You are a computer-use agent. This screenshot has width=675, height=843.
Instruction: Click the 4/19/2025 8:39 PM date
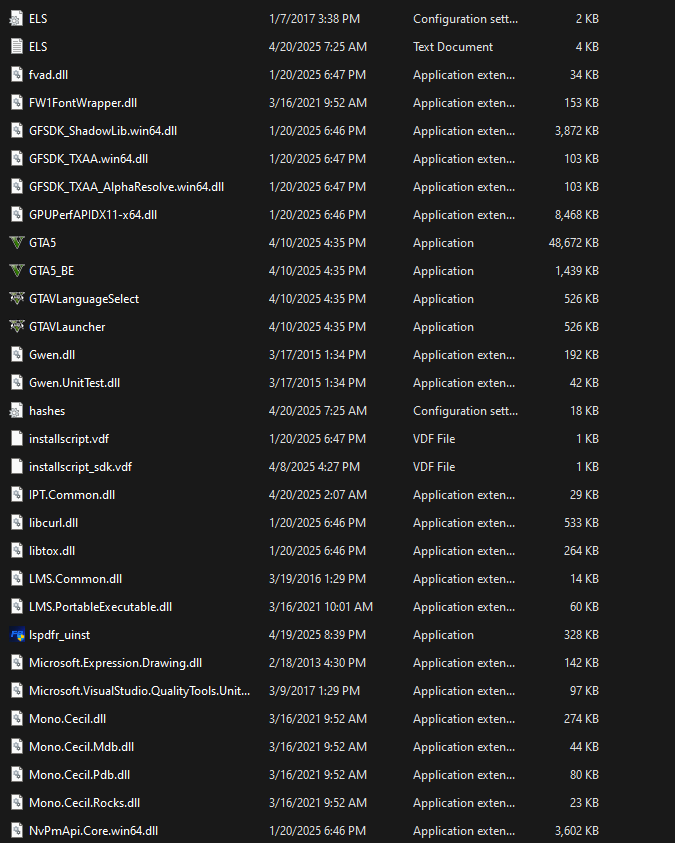tap(317, 635)
